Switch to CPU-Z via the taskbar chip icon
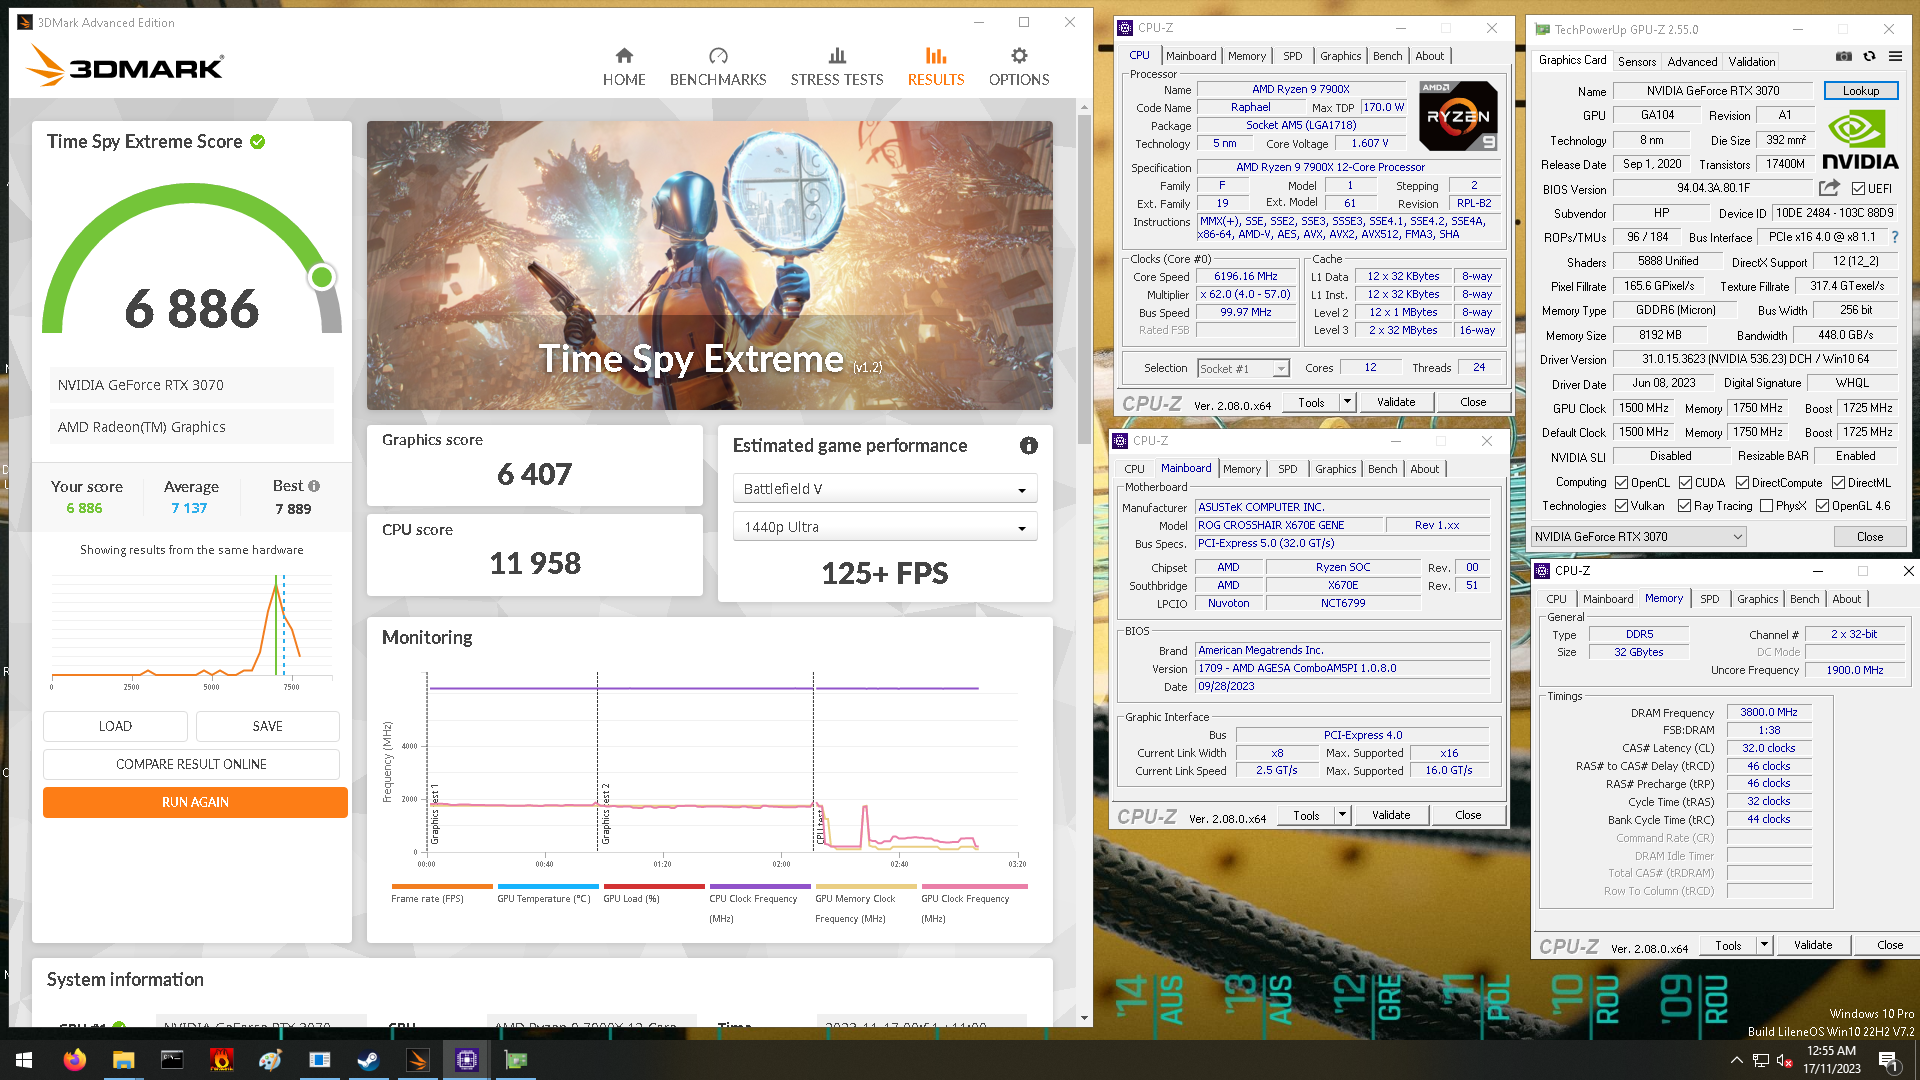1920x1080 pixels. (466, 1060)
